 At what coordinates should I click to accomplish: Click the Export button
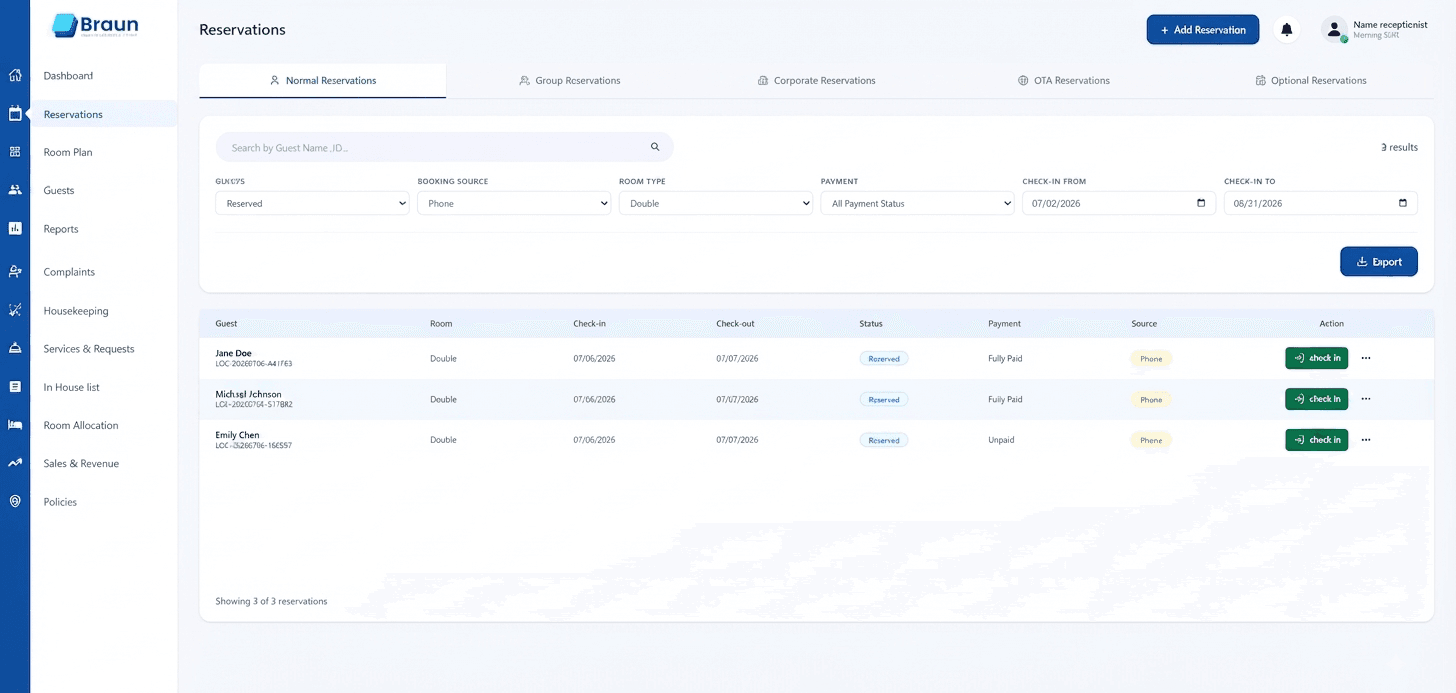[1379, 261]
